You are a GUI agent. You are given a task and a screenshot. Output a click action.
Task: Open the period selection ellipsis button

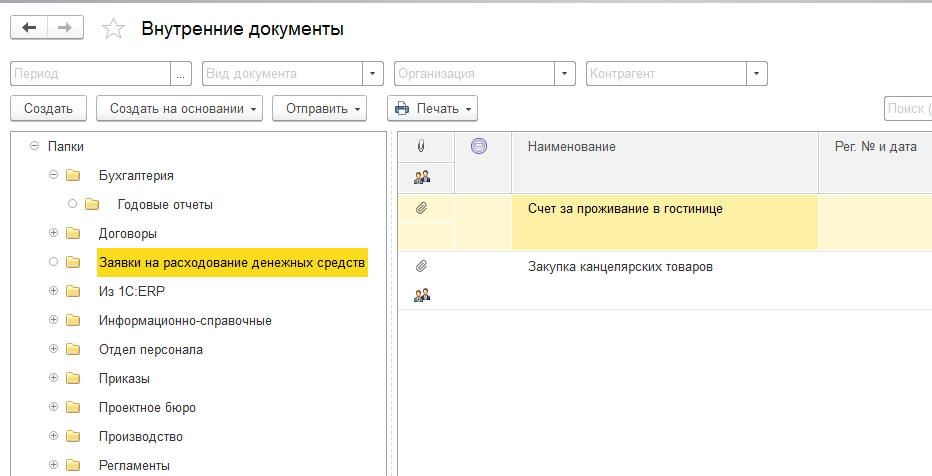click(x=181, y=74)
